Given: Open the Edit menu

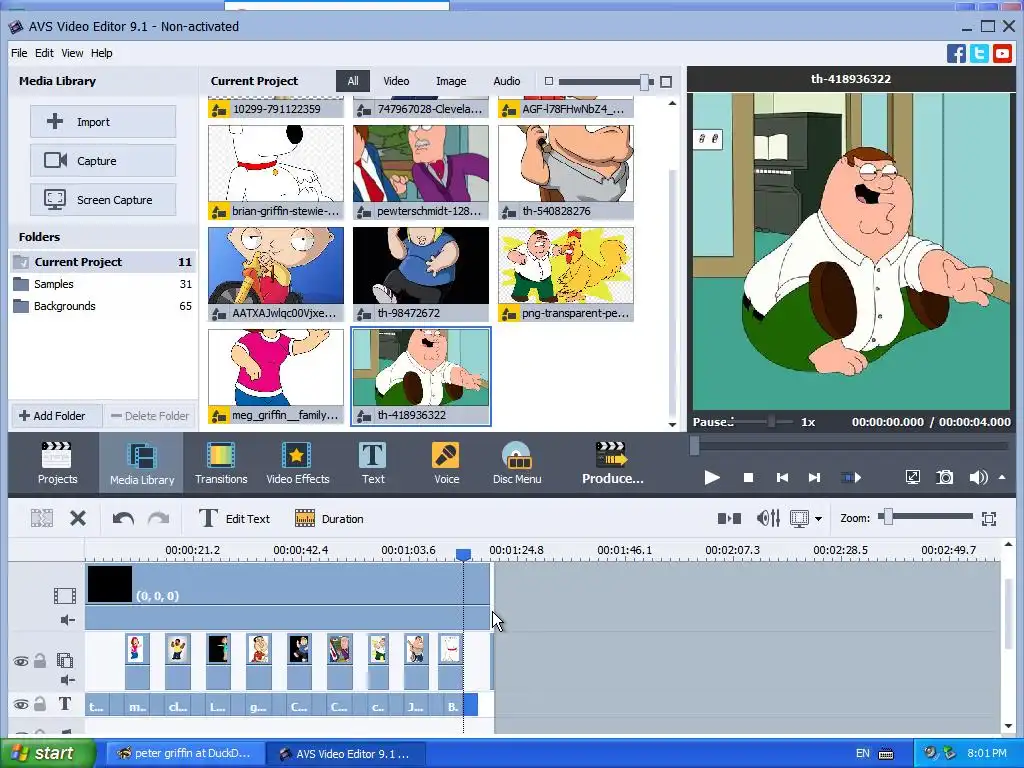Looking at the screenshot, I should click(x=44, y=53).
